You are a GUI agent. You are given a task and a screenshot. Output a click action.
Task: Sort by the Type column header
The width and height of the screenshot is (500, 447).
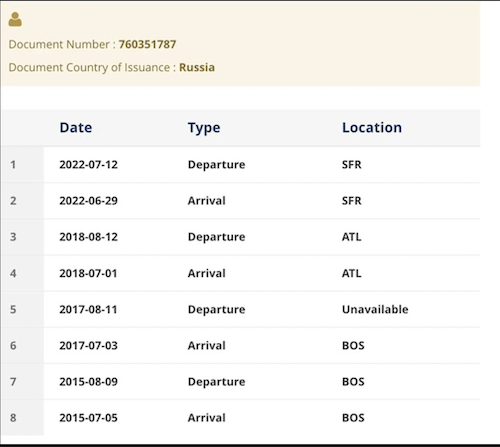pyautogui.click(x=204, y=128)
